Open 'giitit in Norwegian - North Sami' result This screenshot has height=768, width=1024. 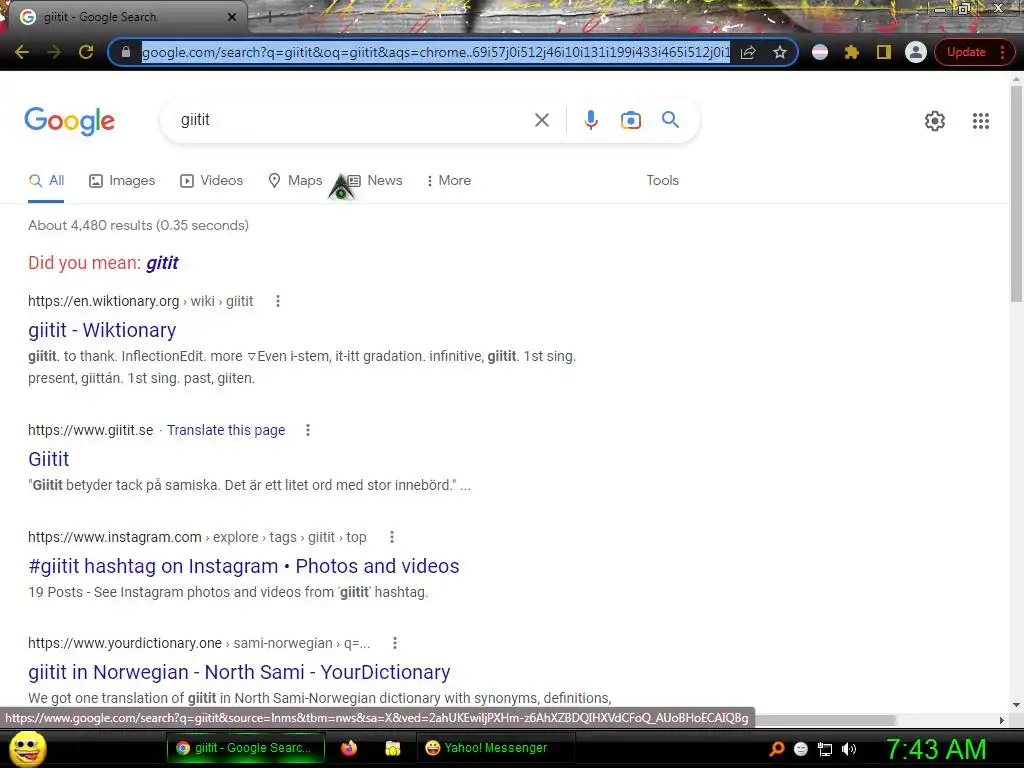(239, 672)
